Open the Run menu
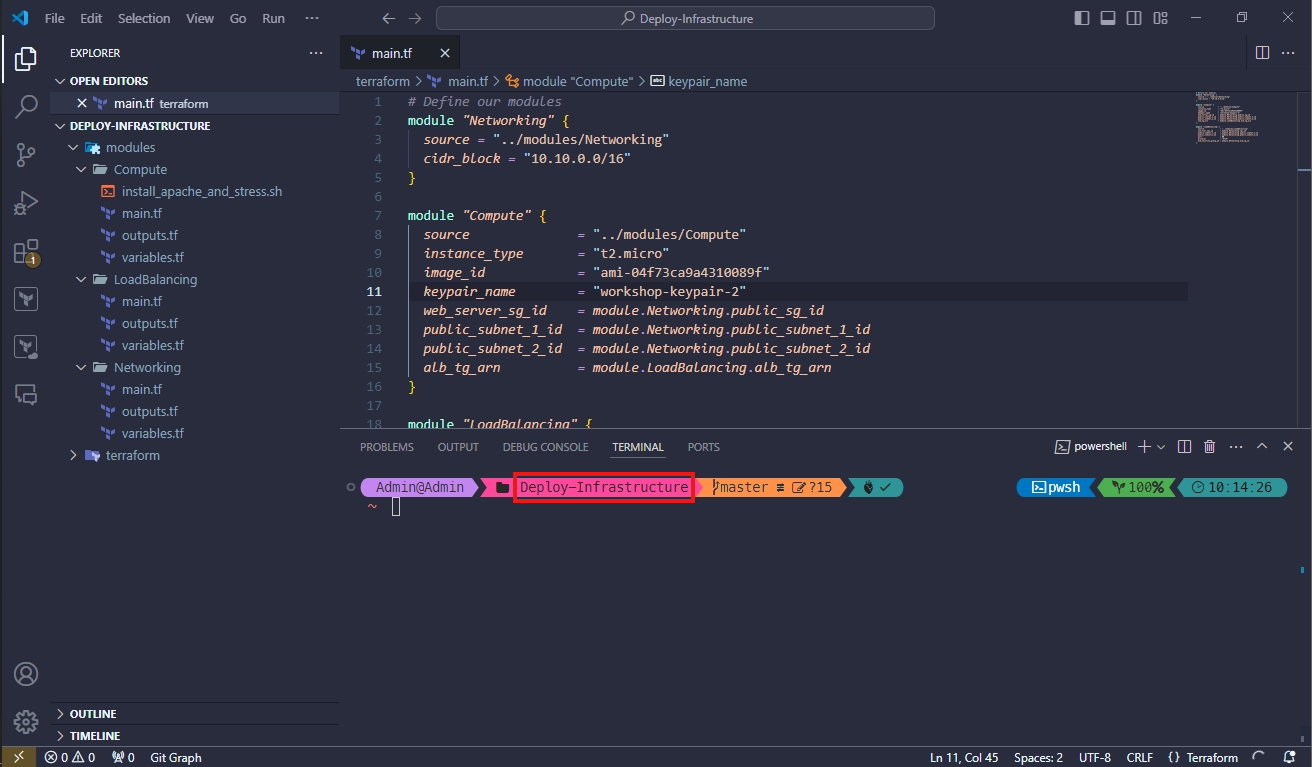 273,18
